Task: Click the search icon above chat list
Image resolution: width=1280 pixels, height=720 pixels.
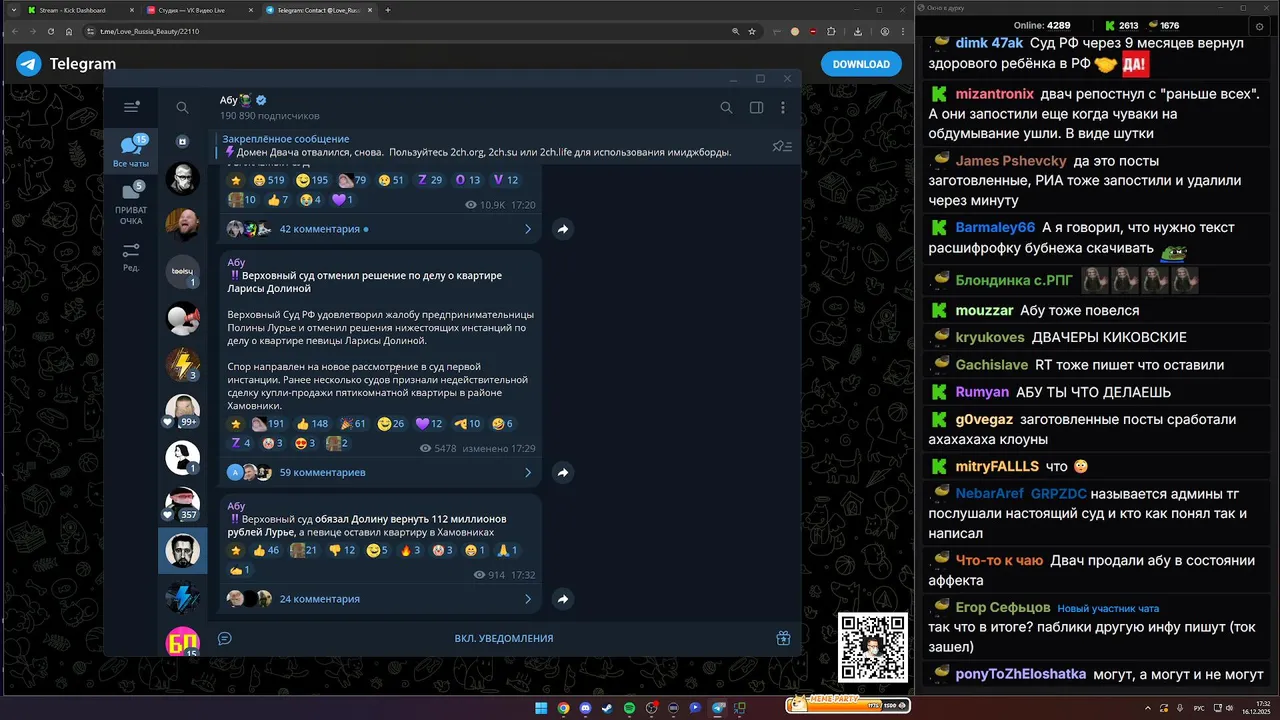Action: click(182, 107)
